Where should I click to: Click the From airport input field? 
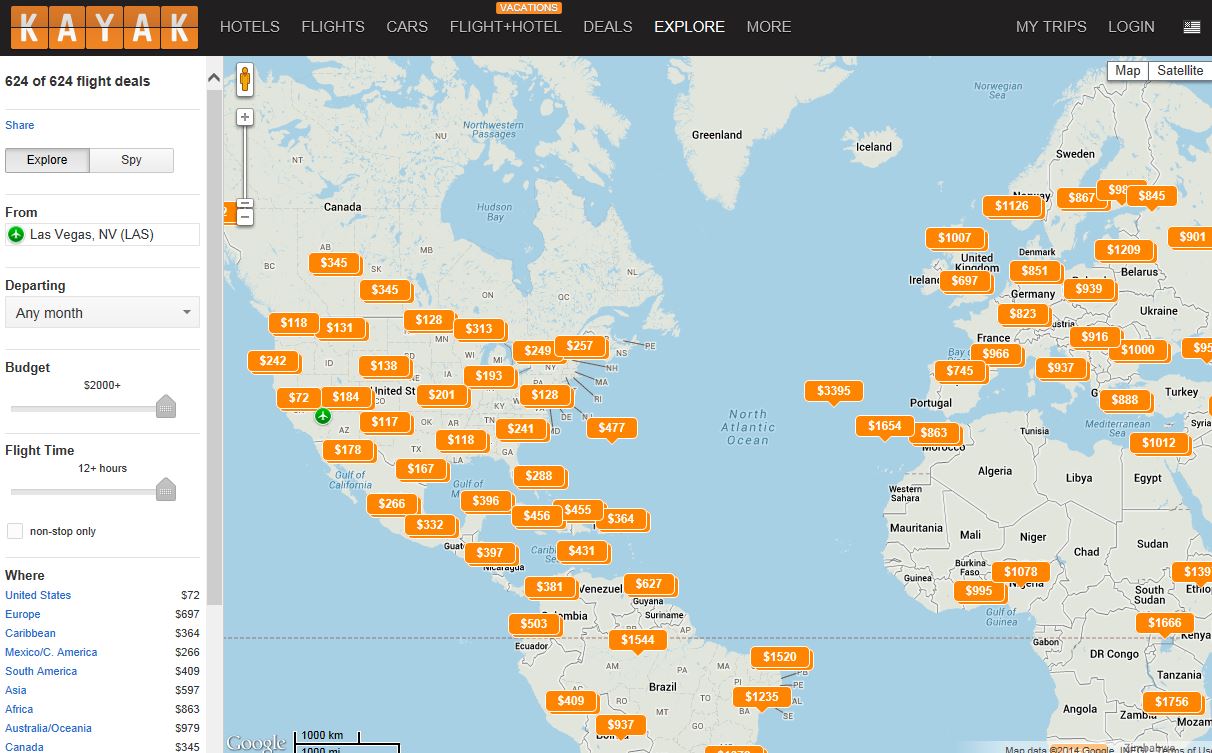point(102,234)
